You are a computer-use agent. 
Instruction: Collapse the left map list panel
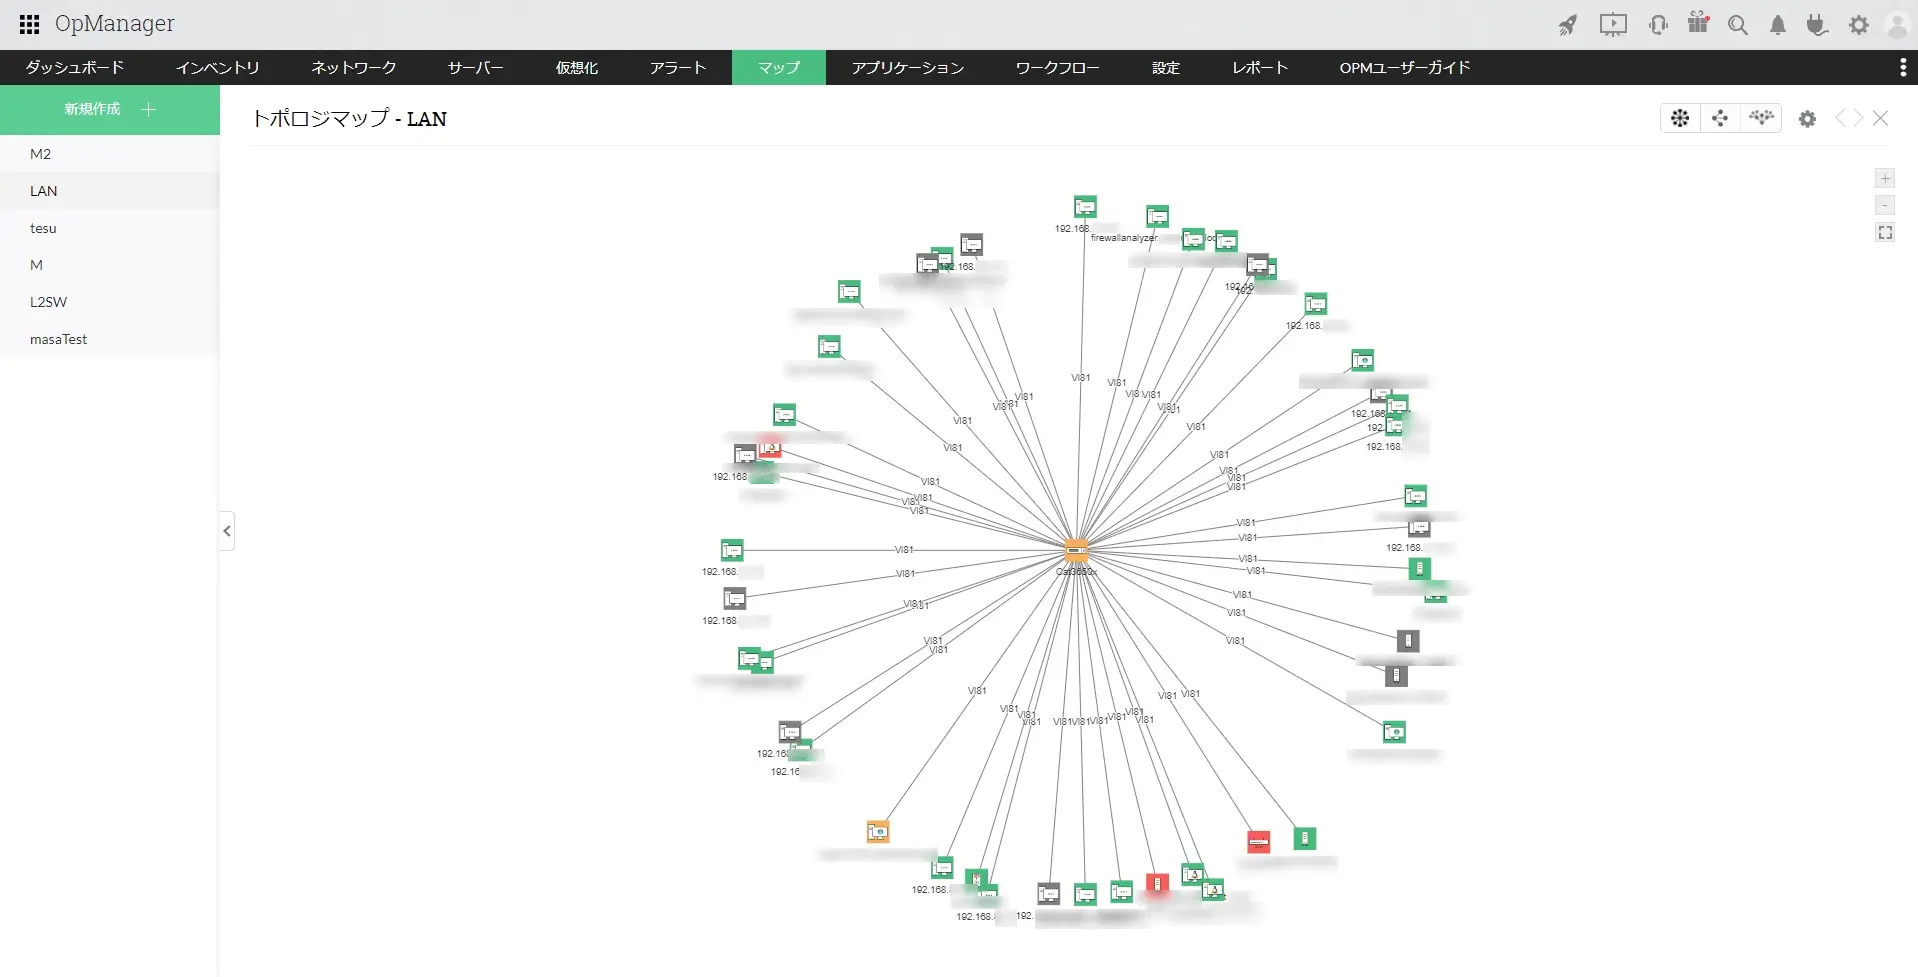[227, 531]
